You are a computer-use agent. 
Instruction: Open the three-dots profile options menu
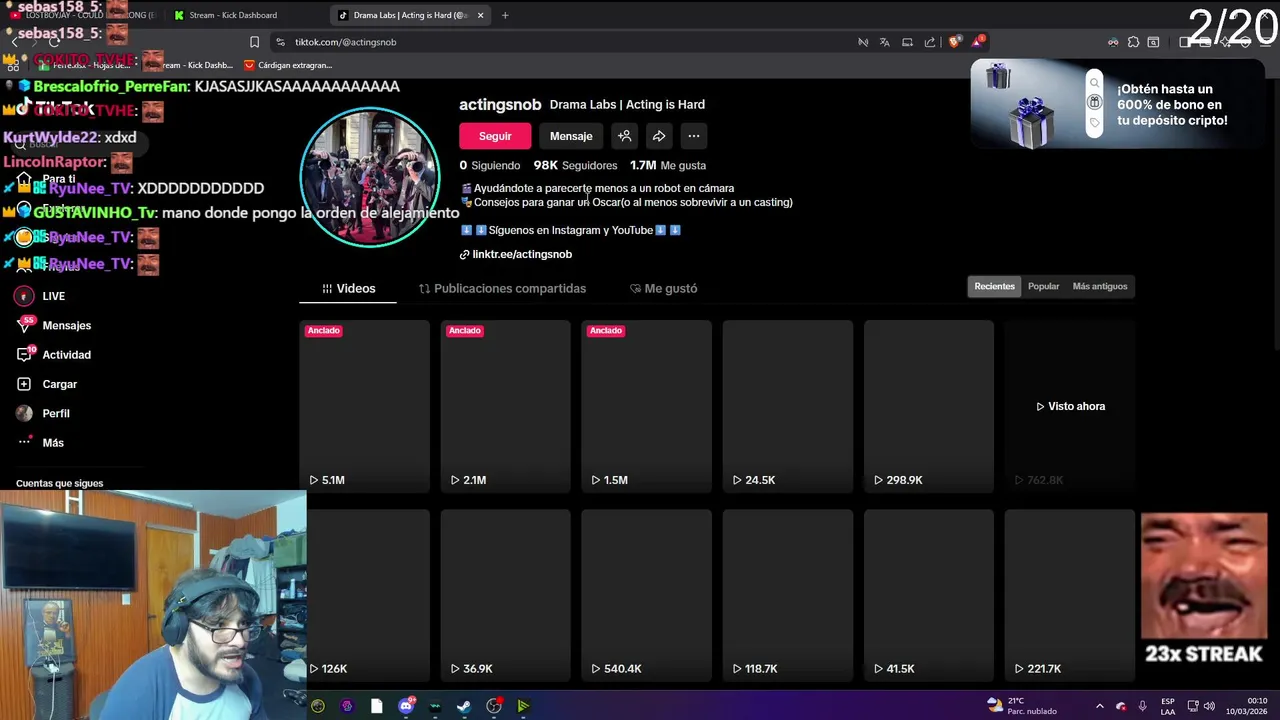pyautogui.click(x=694, y=136)
